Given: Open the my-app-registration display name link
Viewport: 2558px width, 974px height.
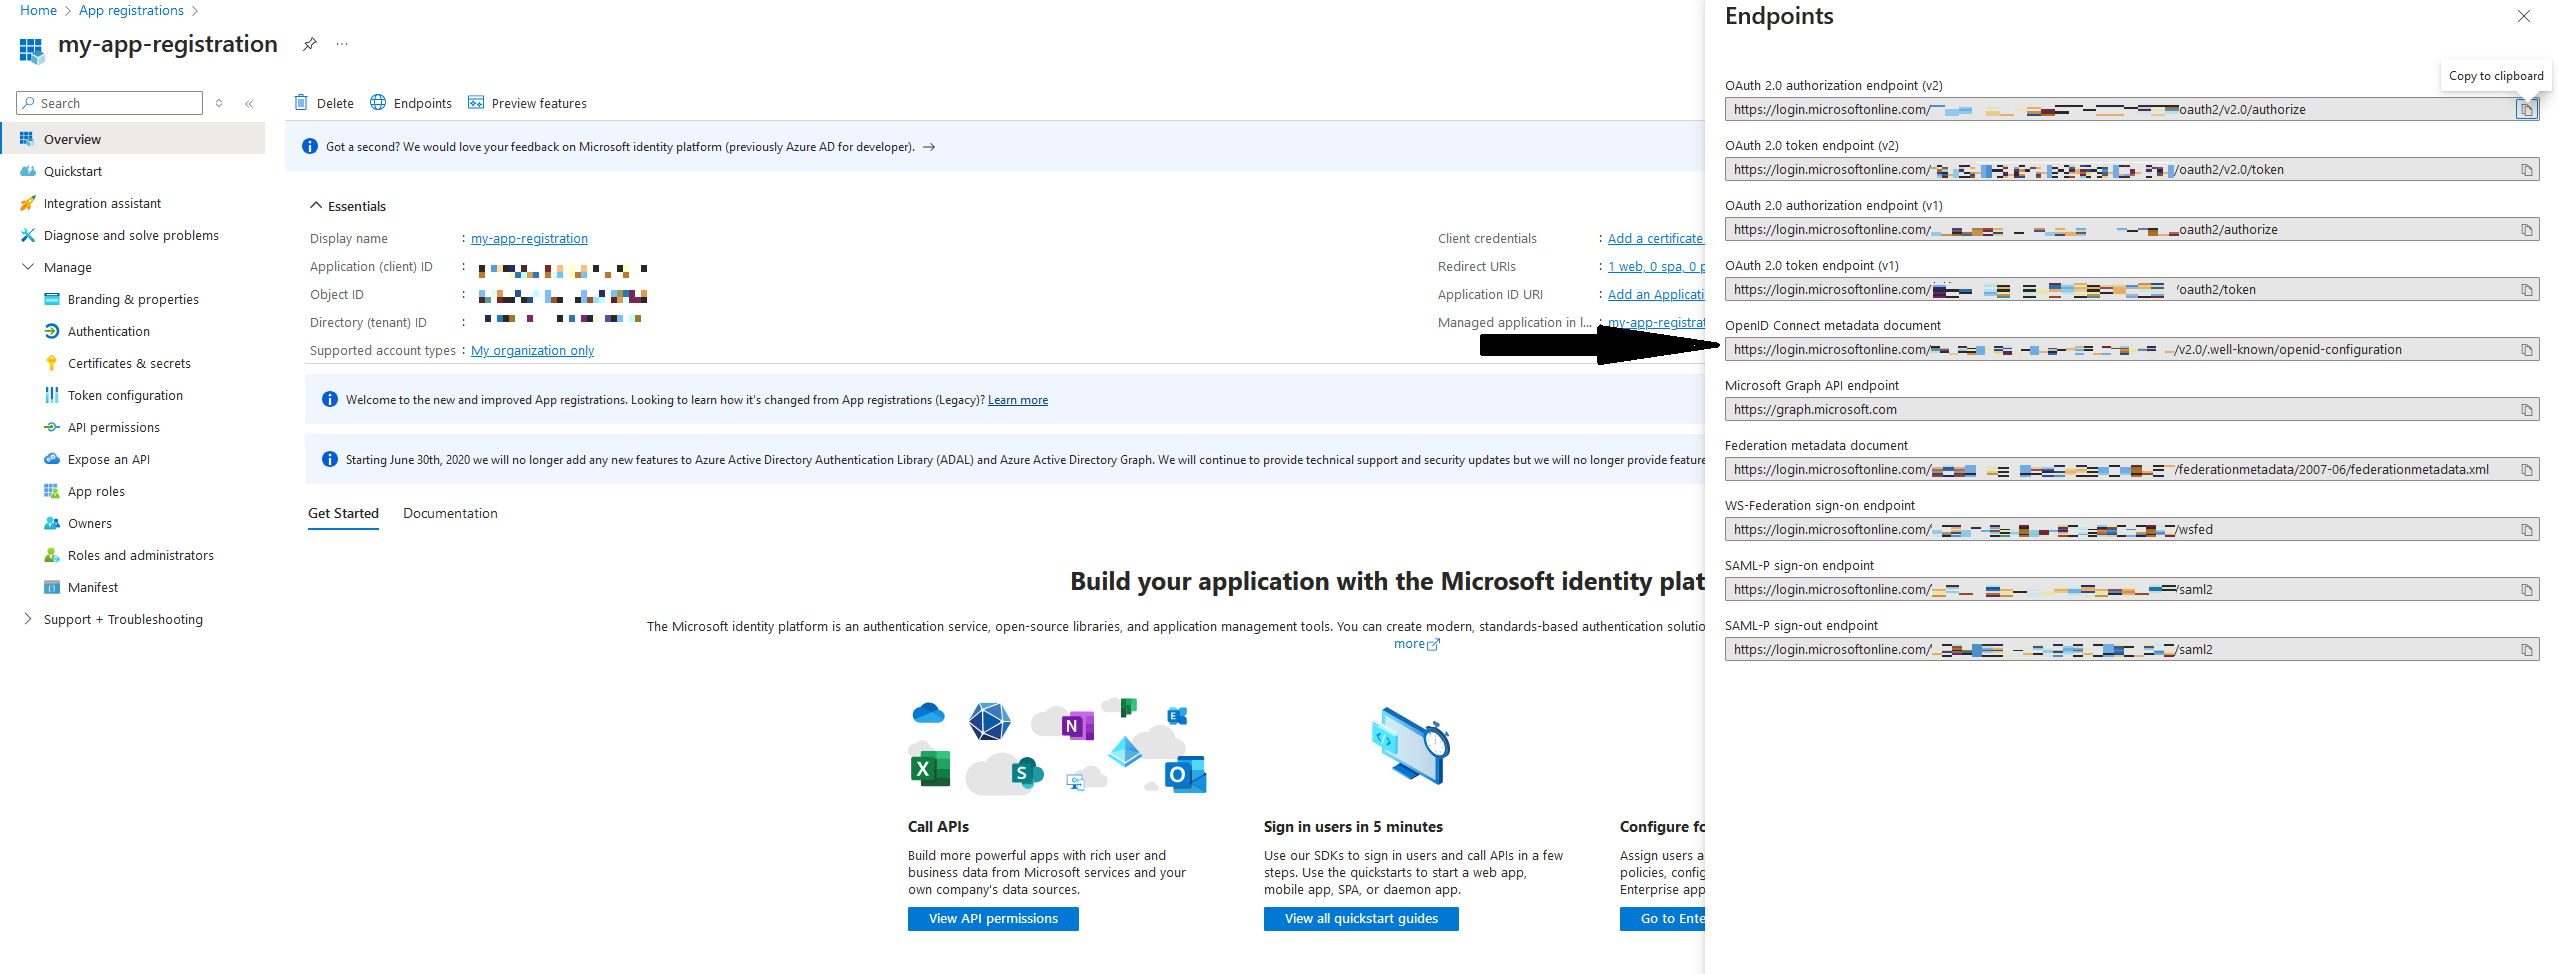Looking at the screenshot, I should 529,238.
